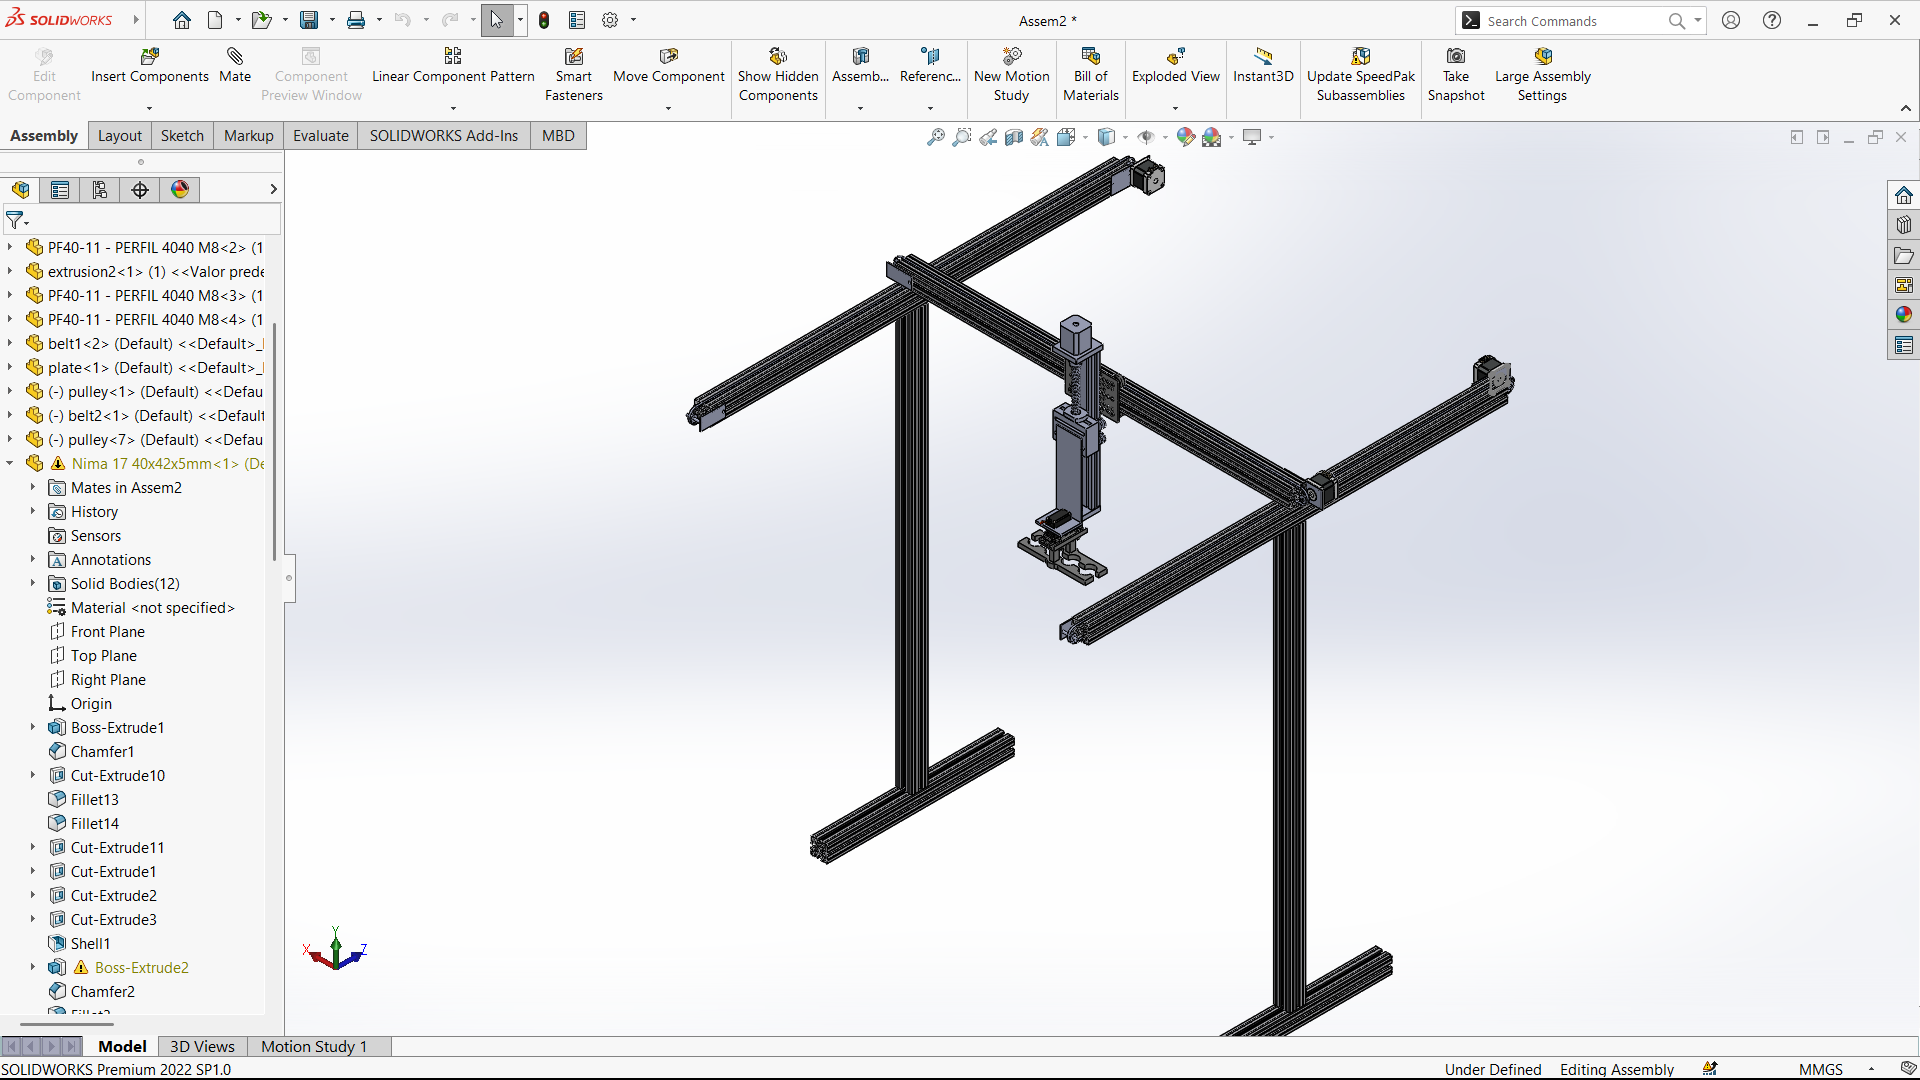Image resolution: width=1920 pixels, height=1080 pixels.
Task: Click the Rebuild traffic light icon
Action: tap(544, 20)
